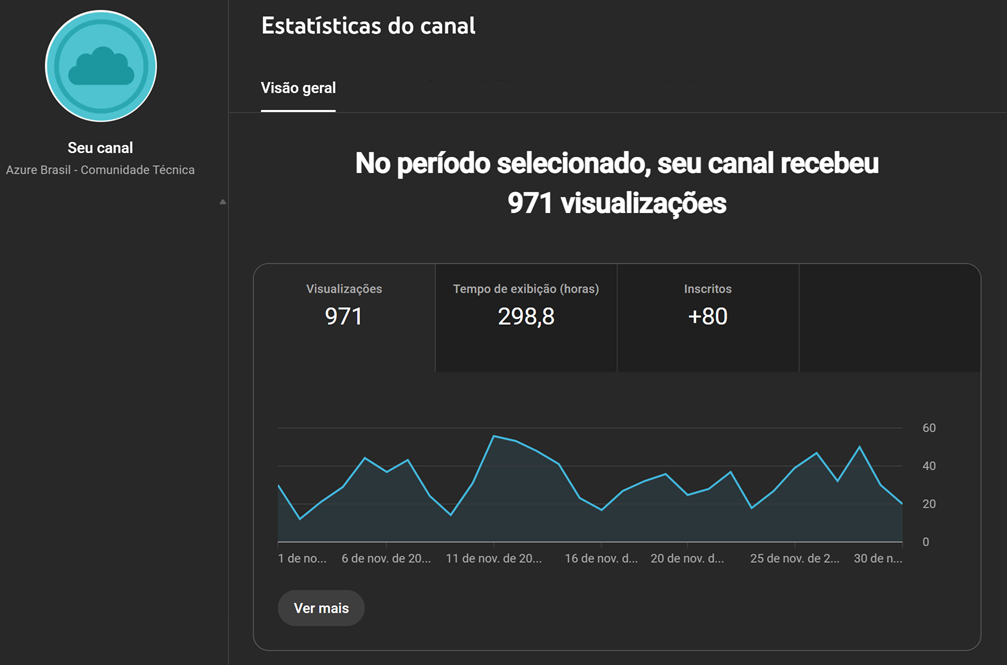Open the Visão geral tab
This screenshot has height=665, width=1007.
click(298, 88)
